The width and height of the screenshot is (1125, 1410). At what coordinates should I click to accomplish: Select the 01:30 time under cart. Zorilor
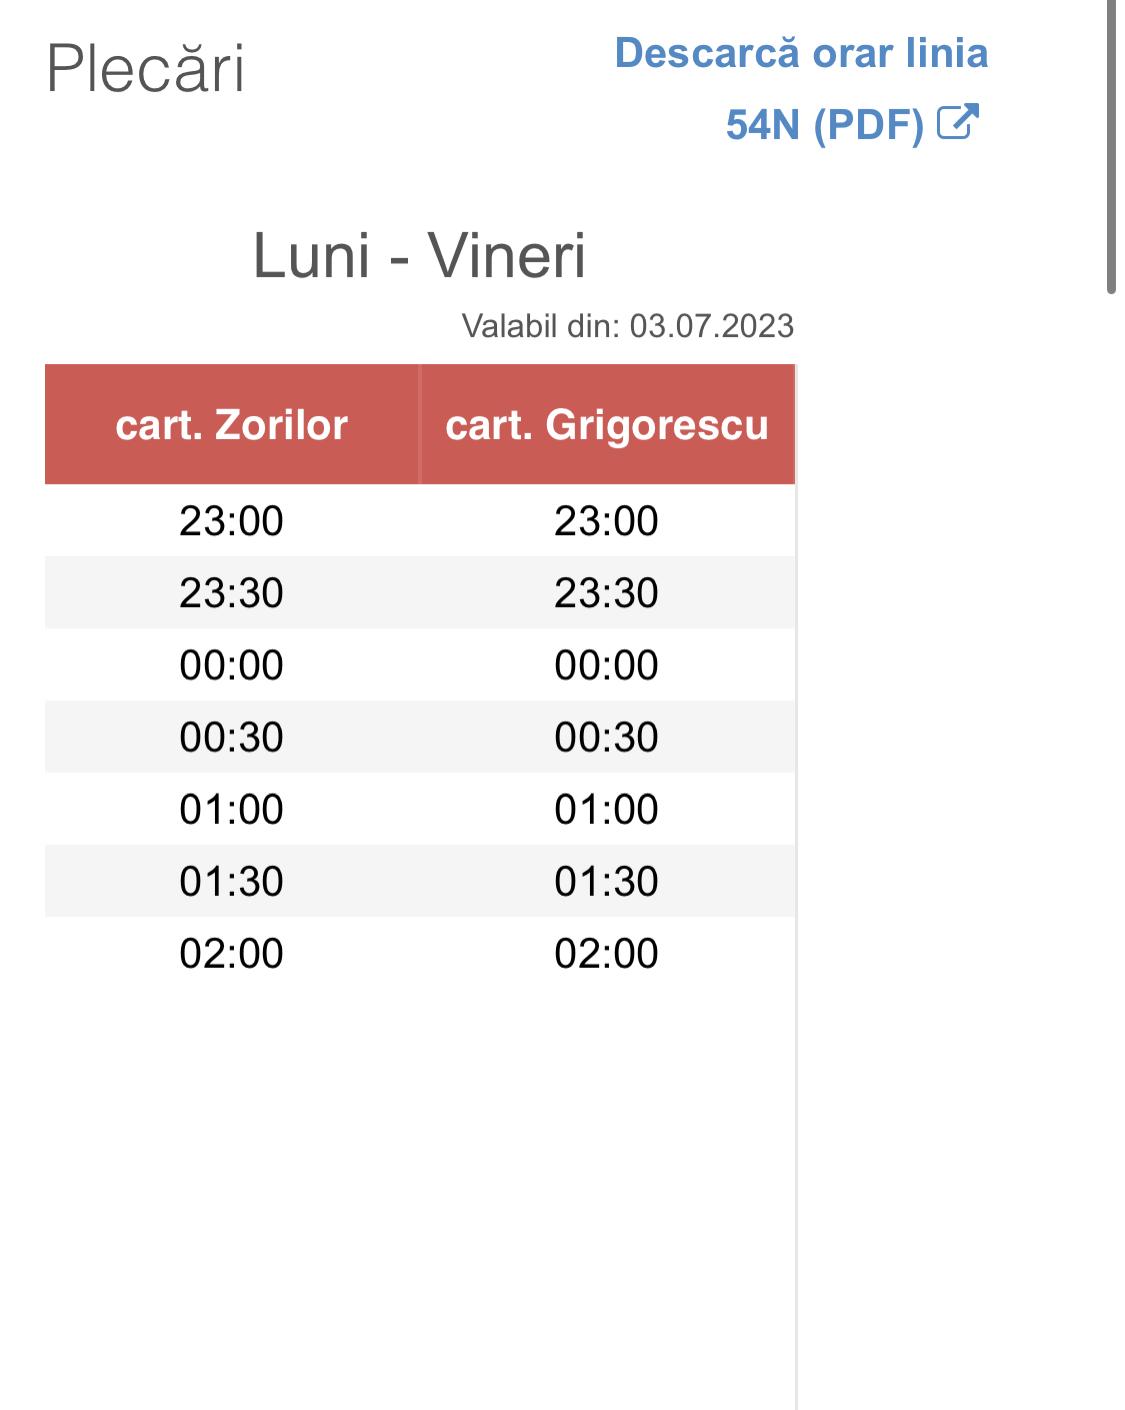pyautogui.click(x=232, y=881)
